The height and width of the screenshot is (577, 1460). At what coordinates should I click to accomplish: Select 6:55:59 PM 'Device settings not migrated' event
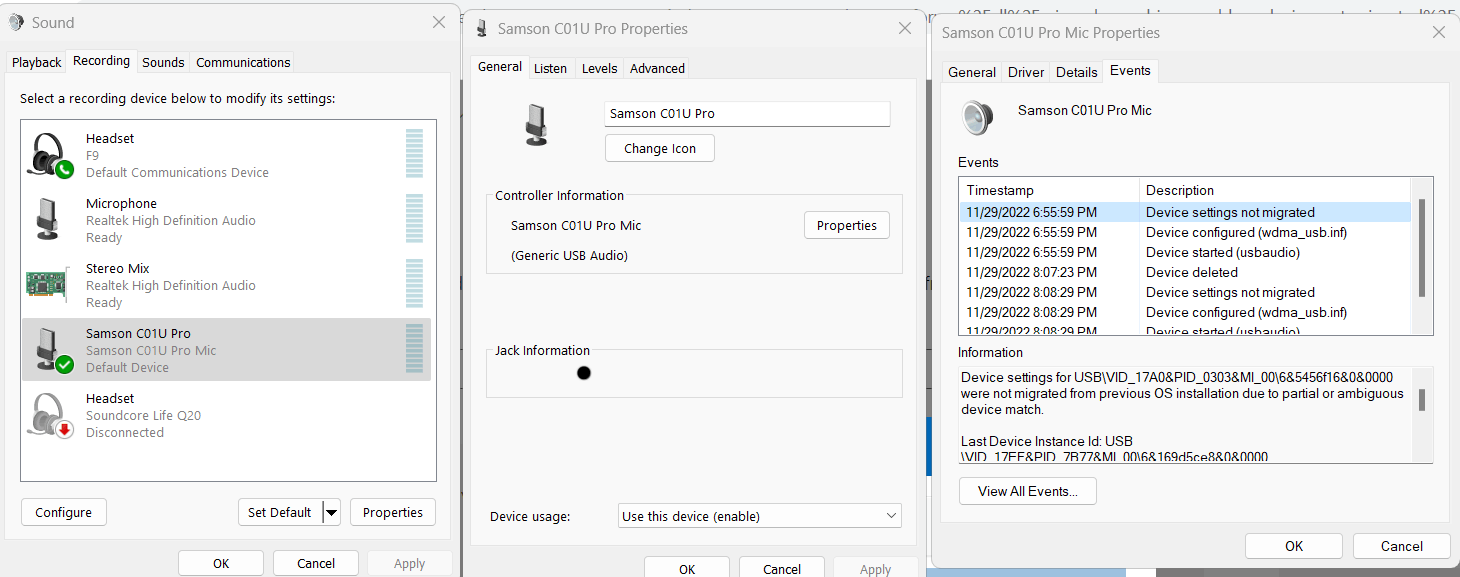coord(1185,212)
